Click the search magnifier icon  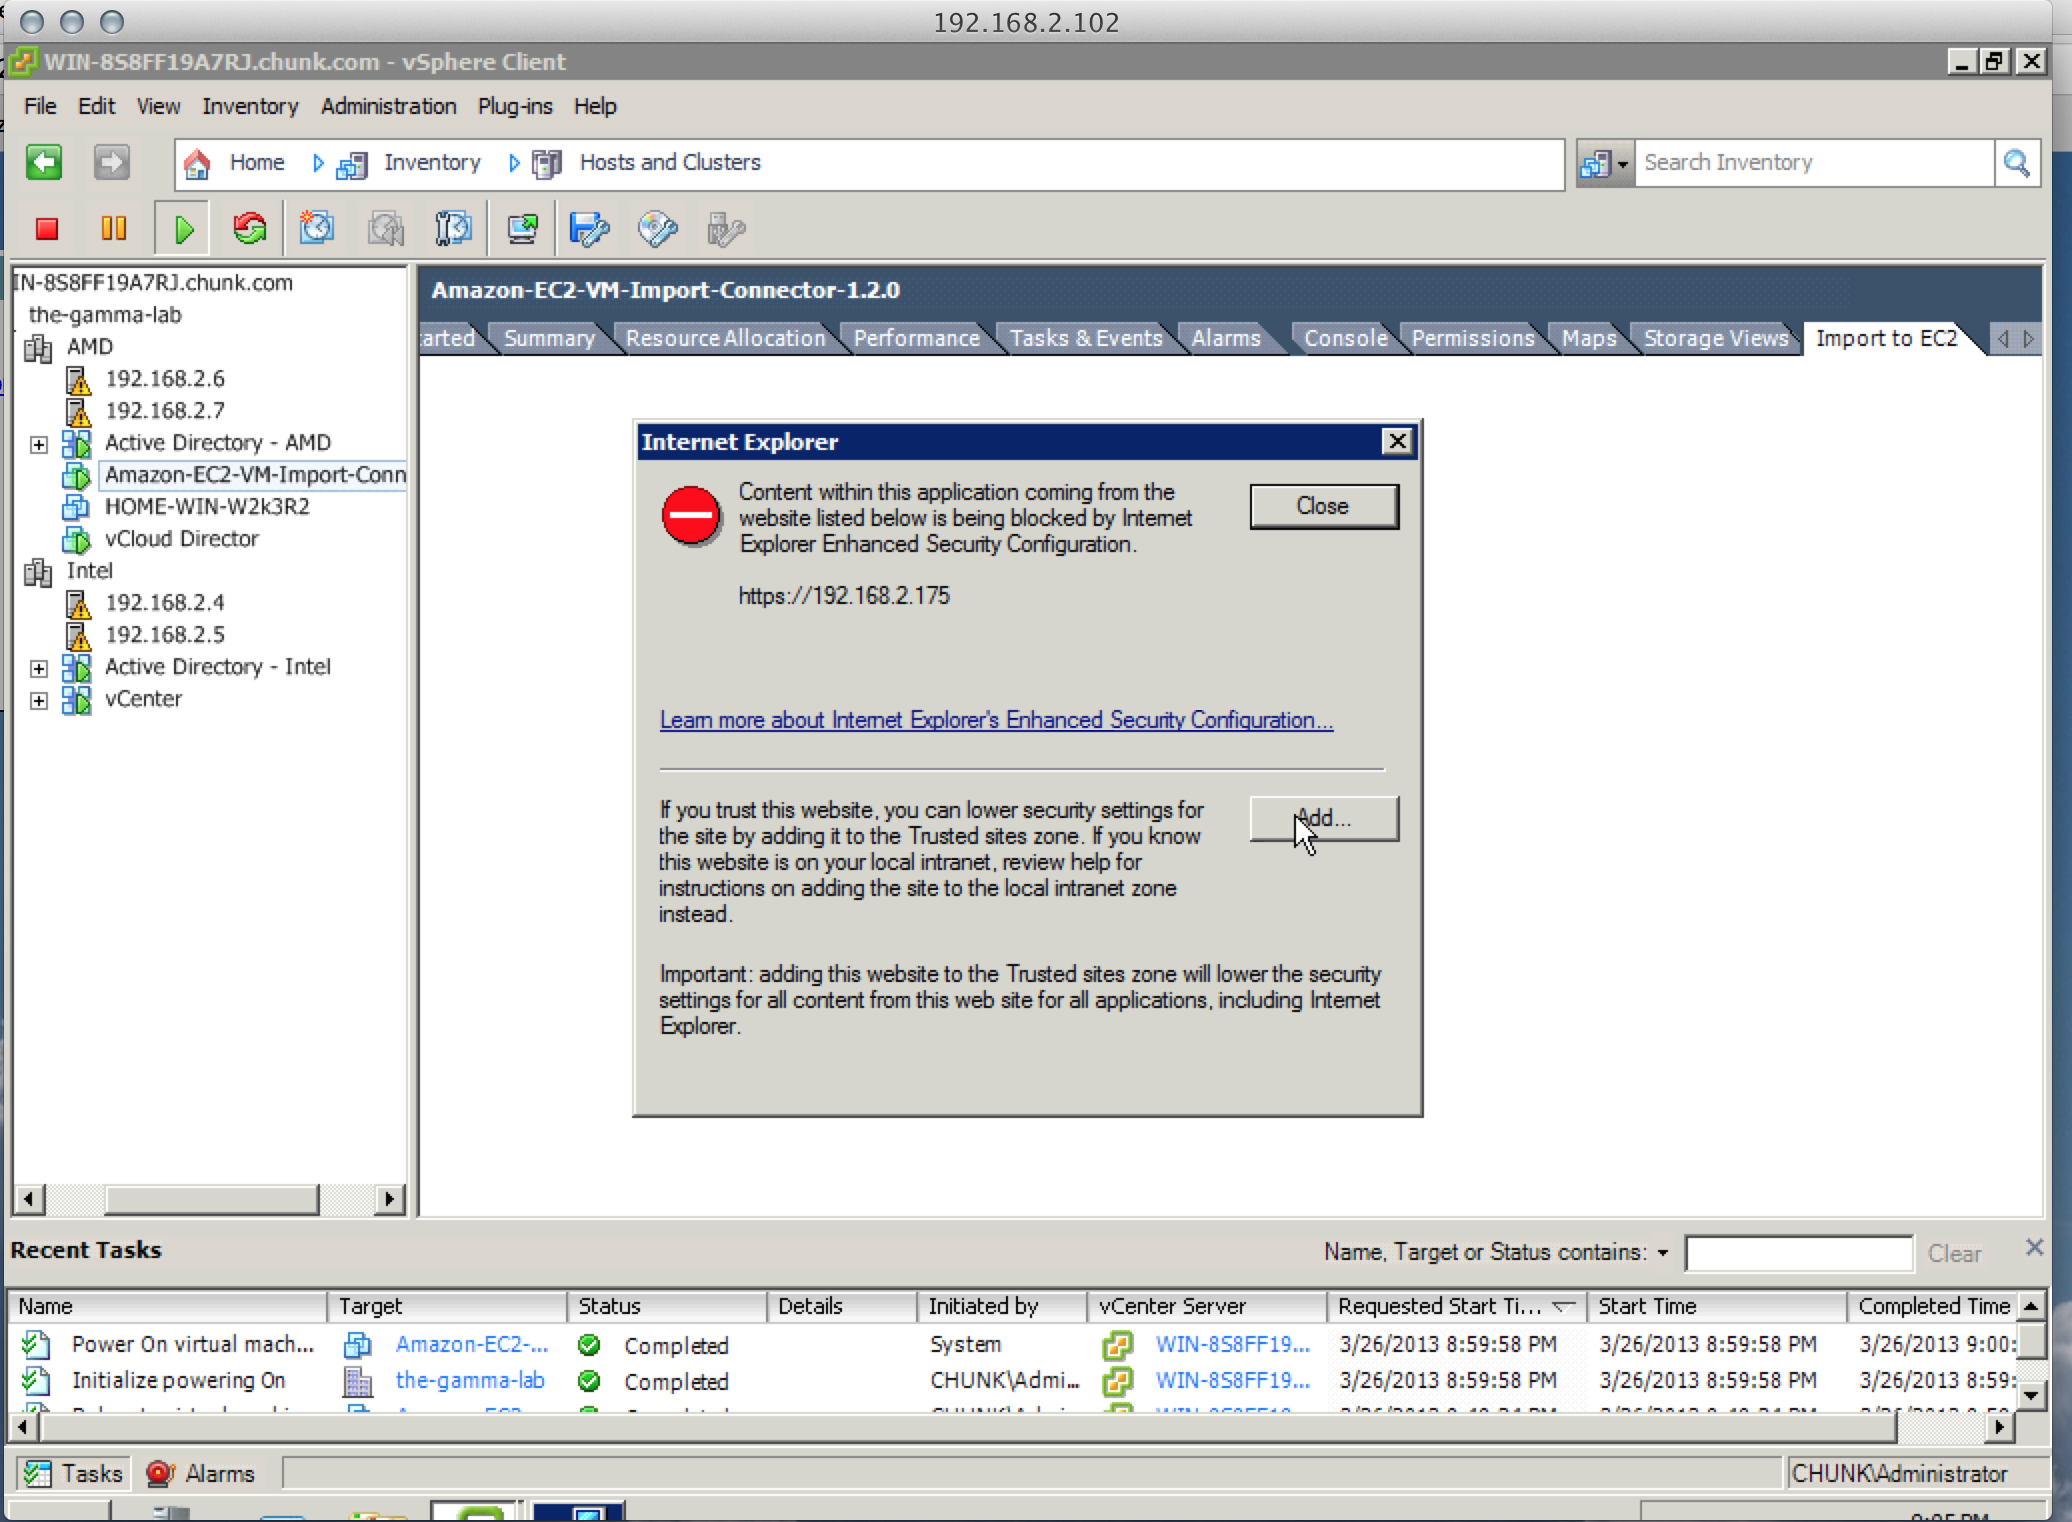point(2016,163)
